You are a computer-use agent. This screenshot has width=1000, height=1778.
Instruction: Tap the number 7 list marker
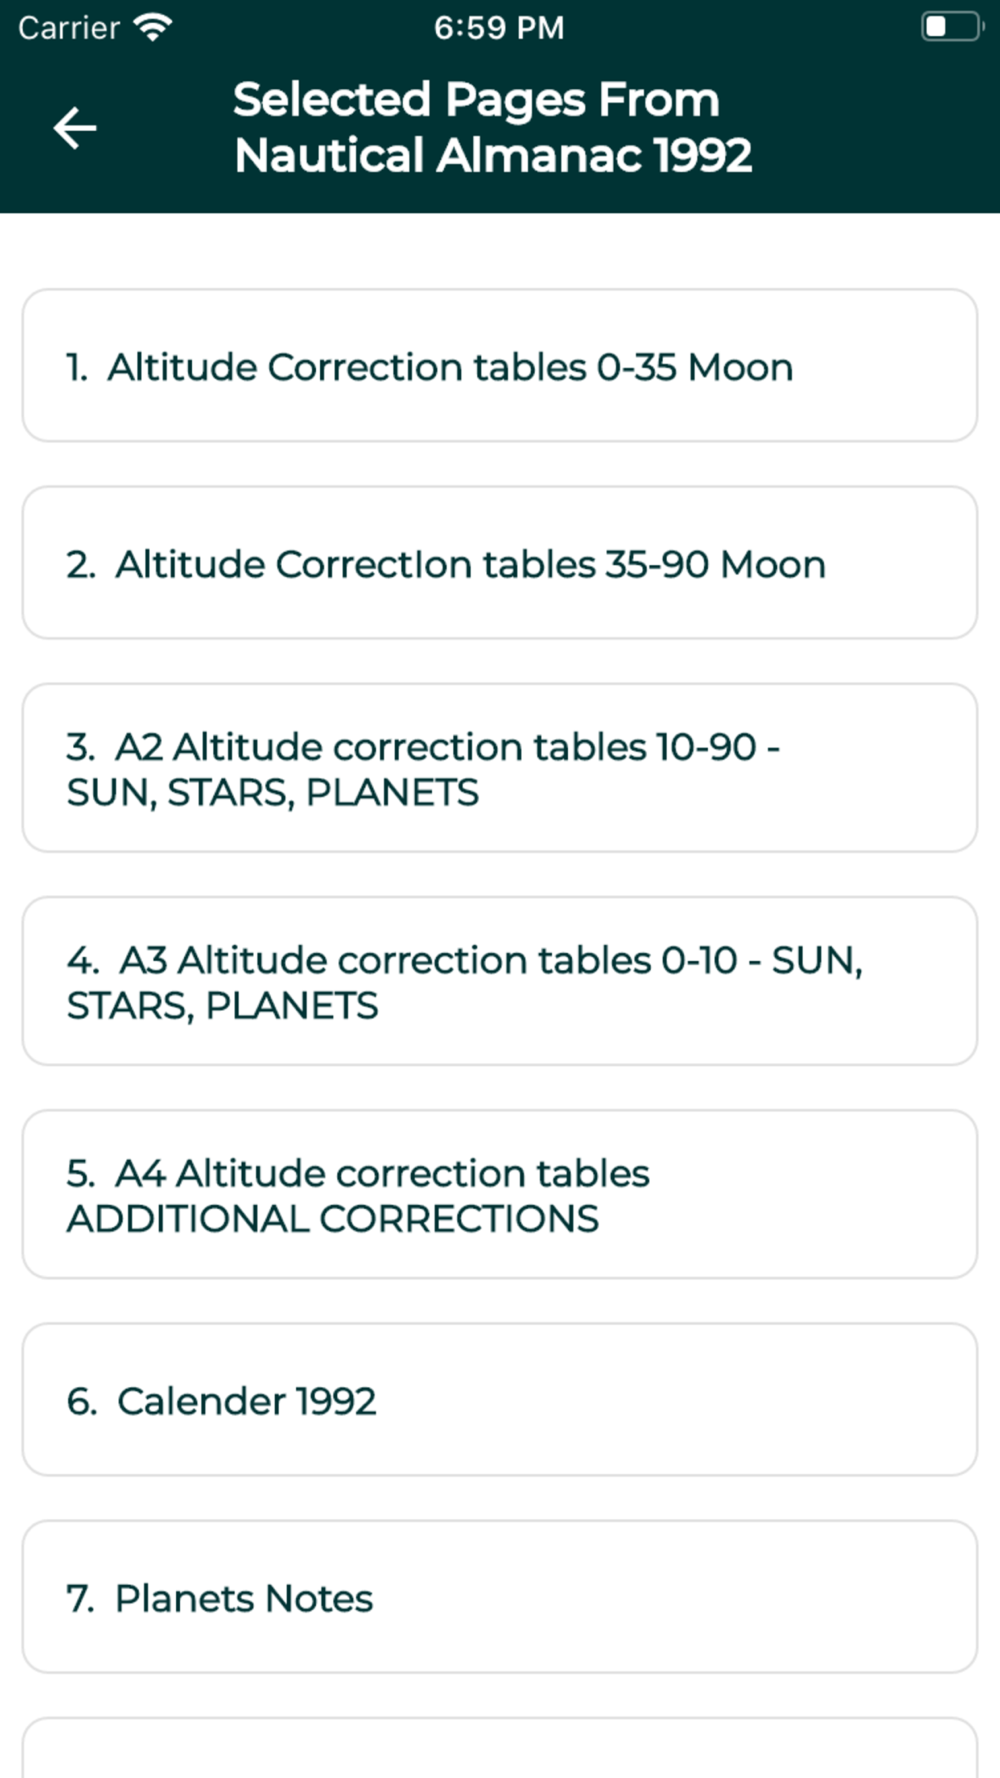81,1598
